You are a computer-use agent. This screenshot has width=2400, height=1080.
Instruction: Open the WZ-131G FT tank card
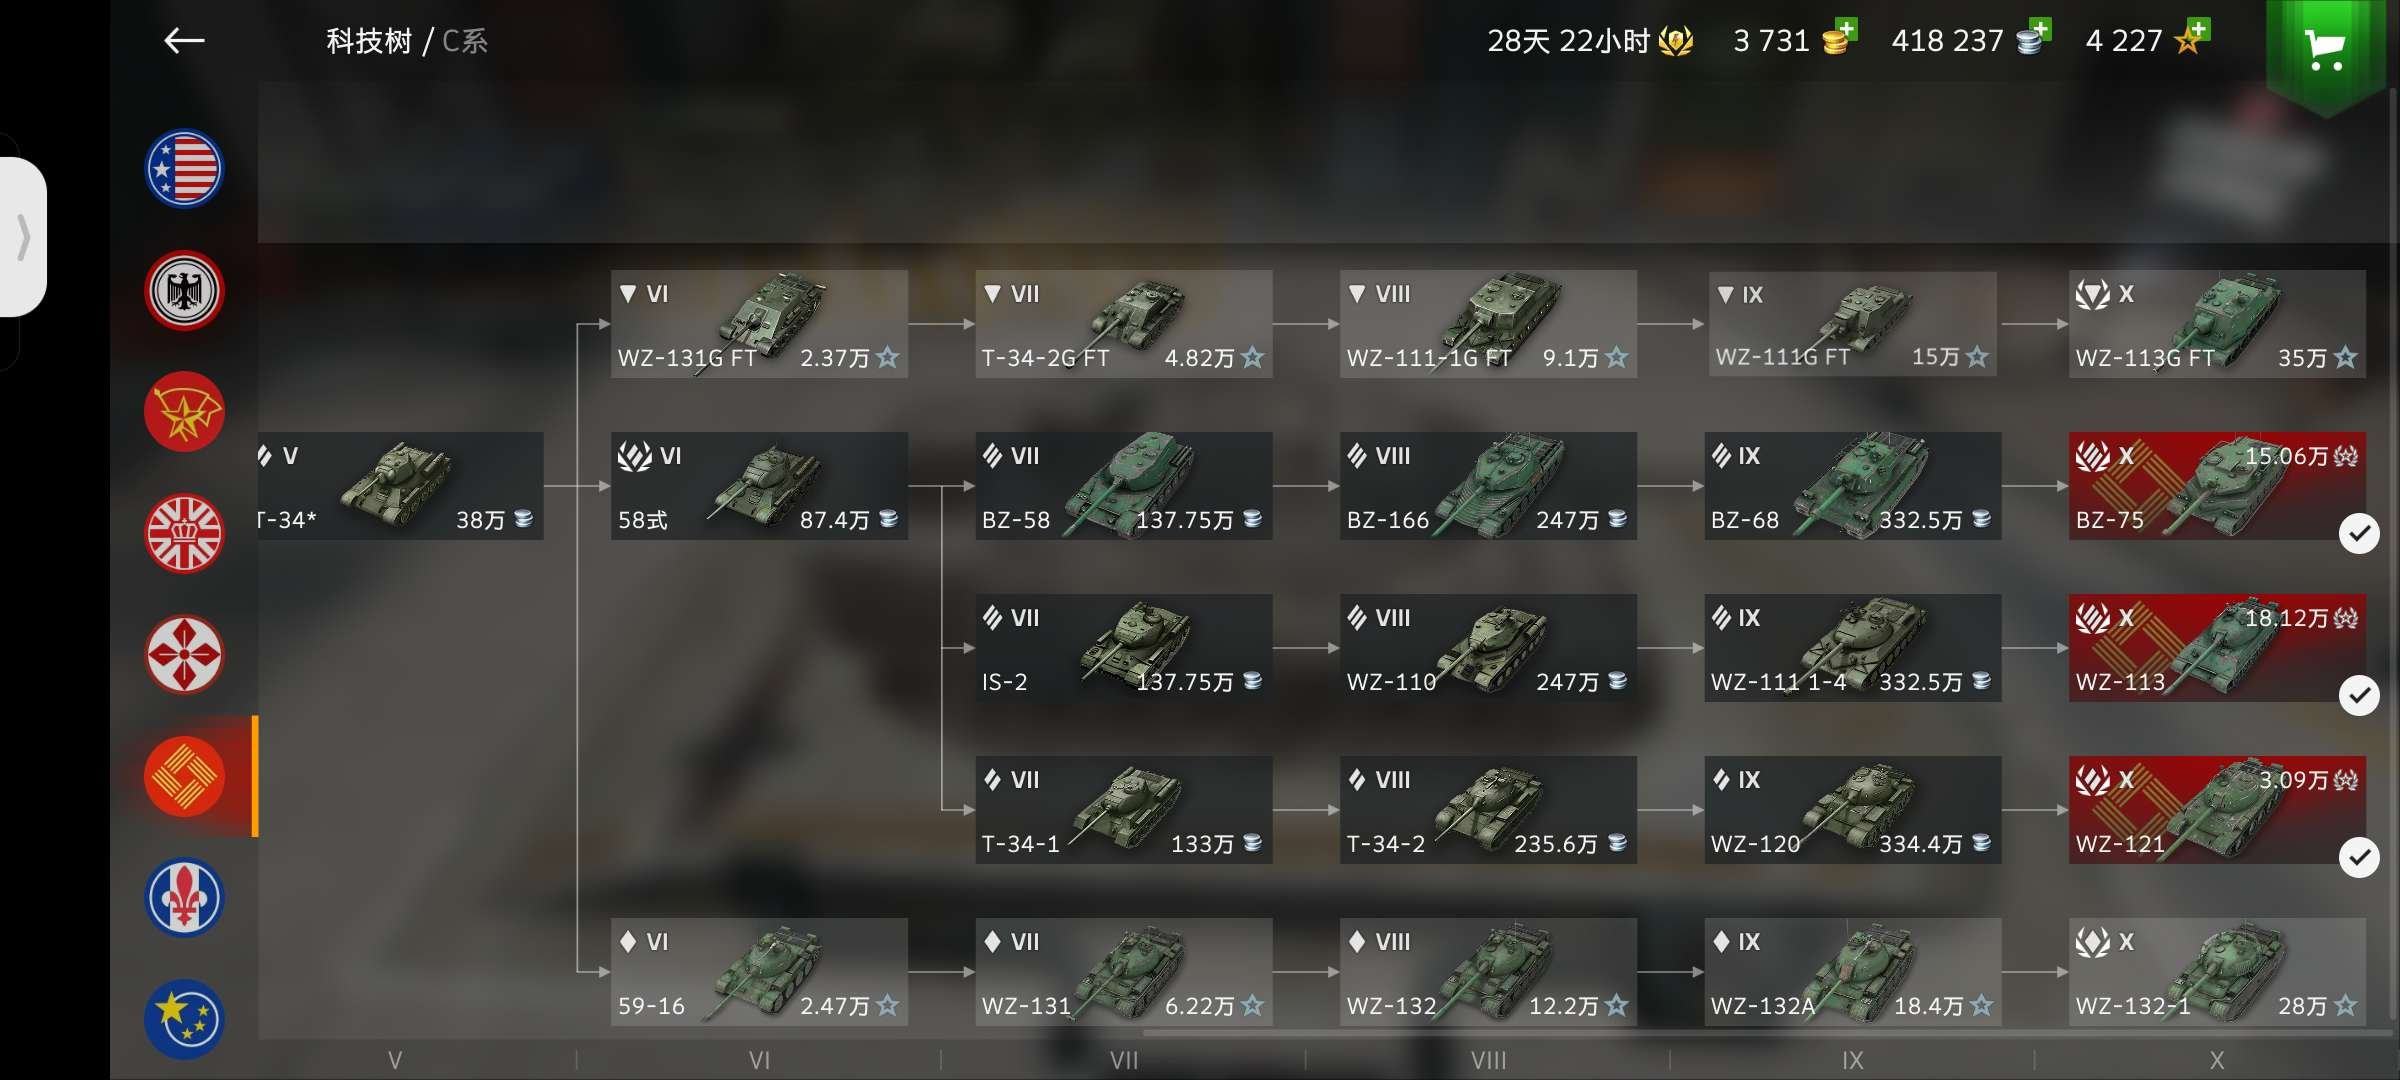(x=759, y=324)
